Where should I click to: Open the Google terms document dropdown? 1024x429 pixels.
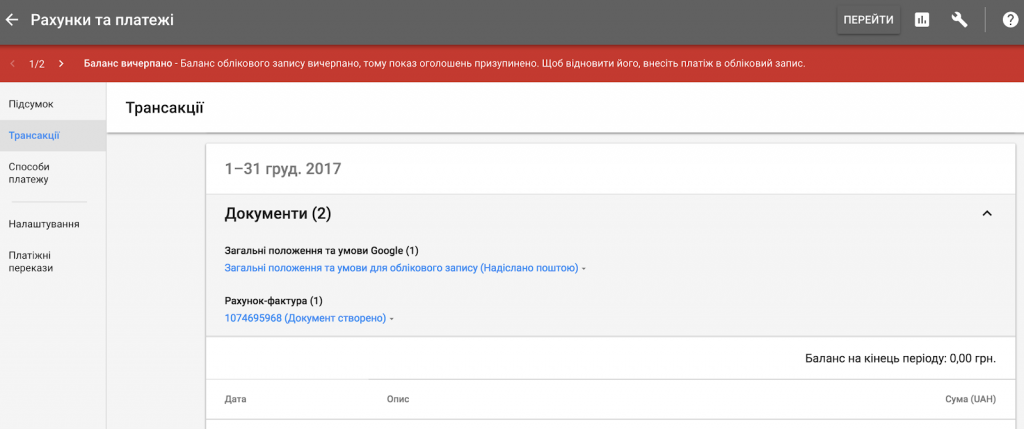click(x=405, y=268)
